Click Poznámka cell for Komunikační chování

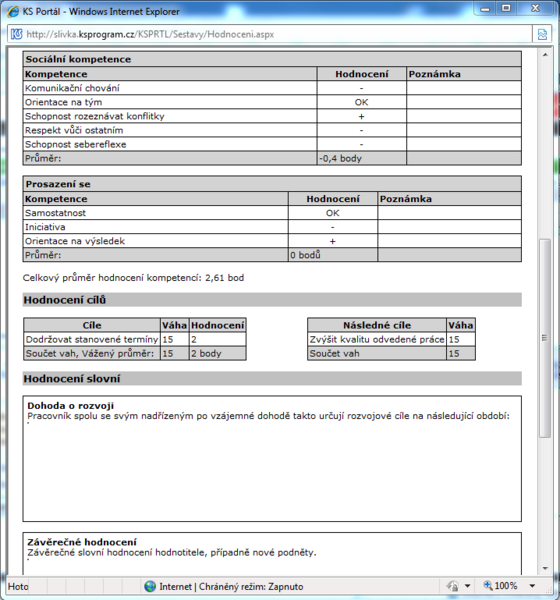[464, 88]
